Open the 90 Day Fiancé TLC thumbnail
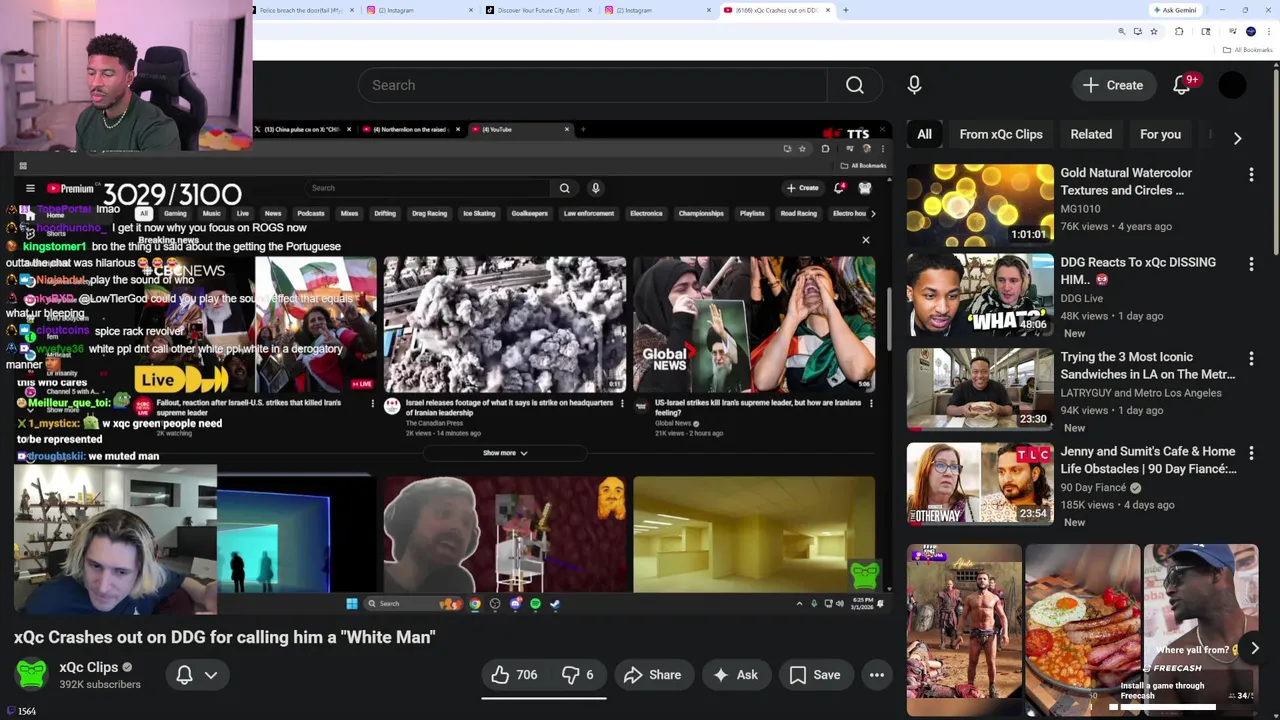This screenshot has height=720, width=1280. [980, 484]
